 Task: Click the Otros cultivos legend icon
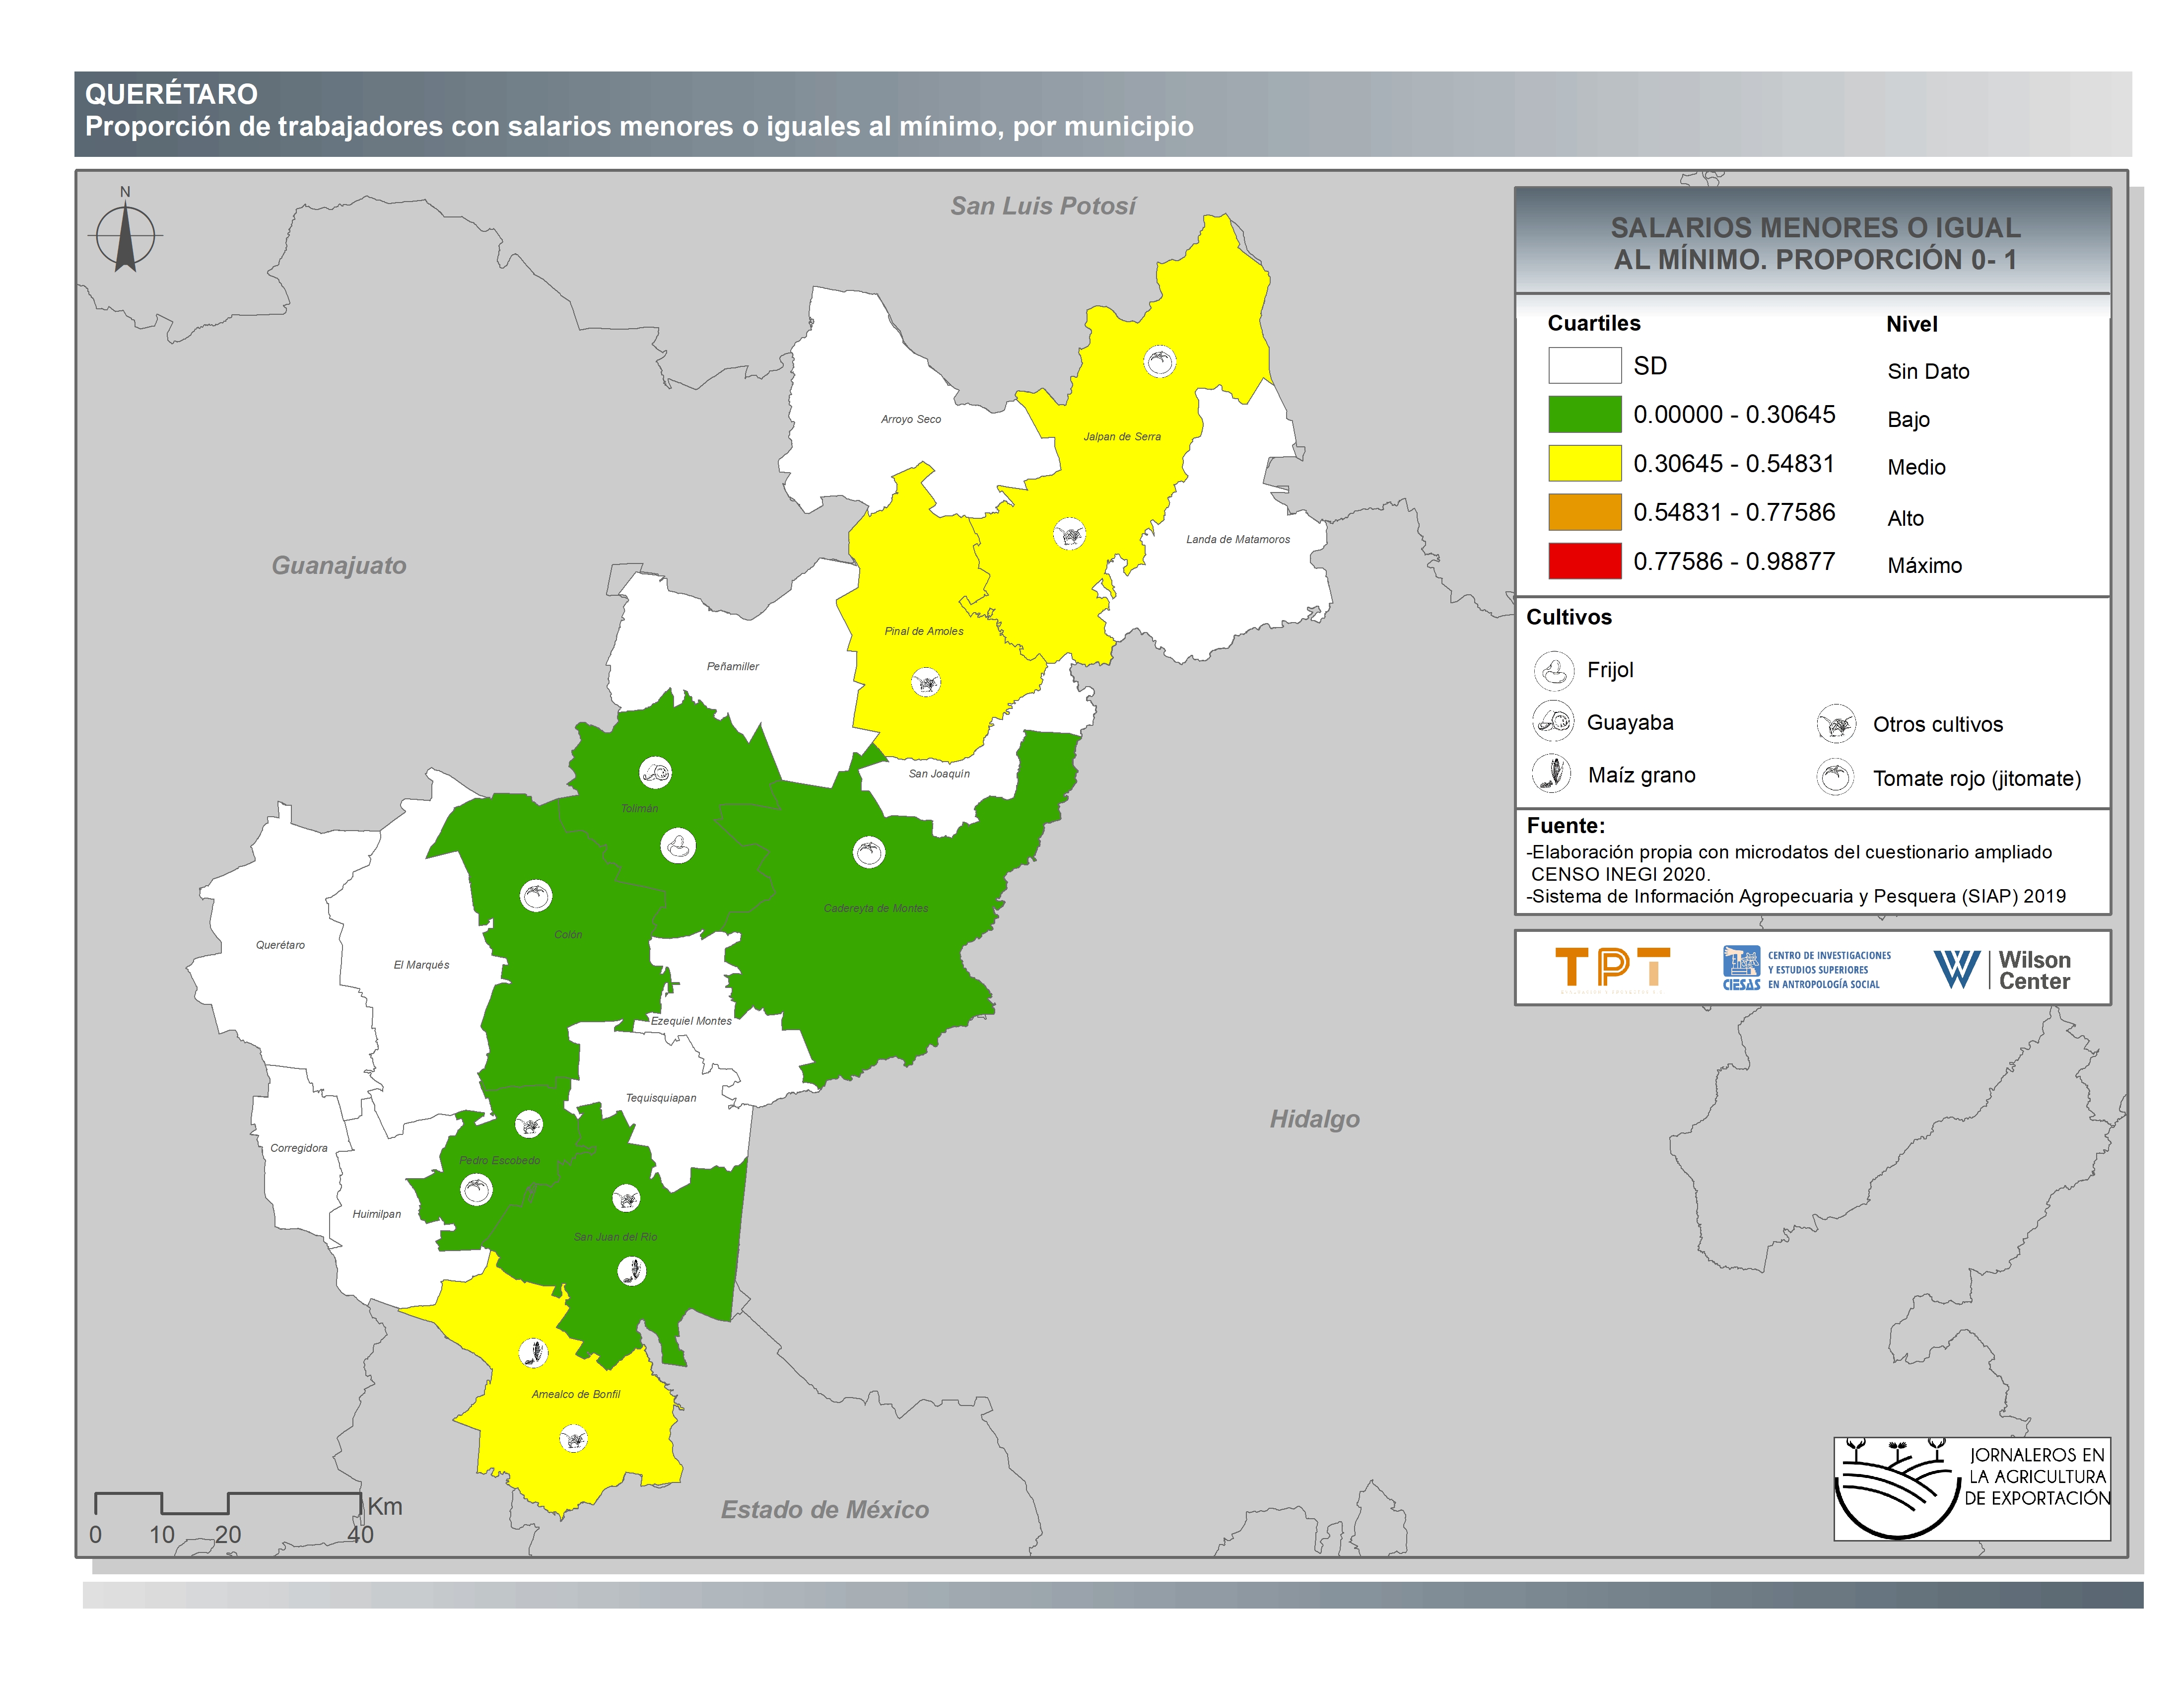coord(1836,724)
